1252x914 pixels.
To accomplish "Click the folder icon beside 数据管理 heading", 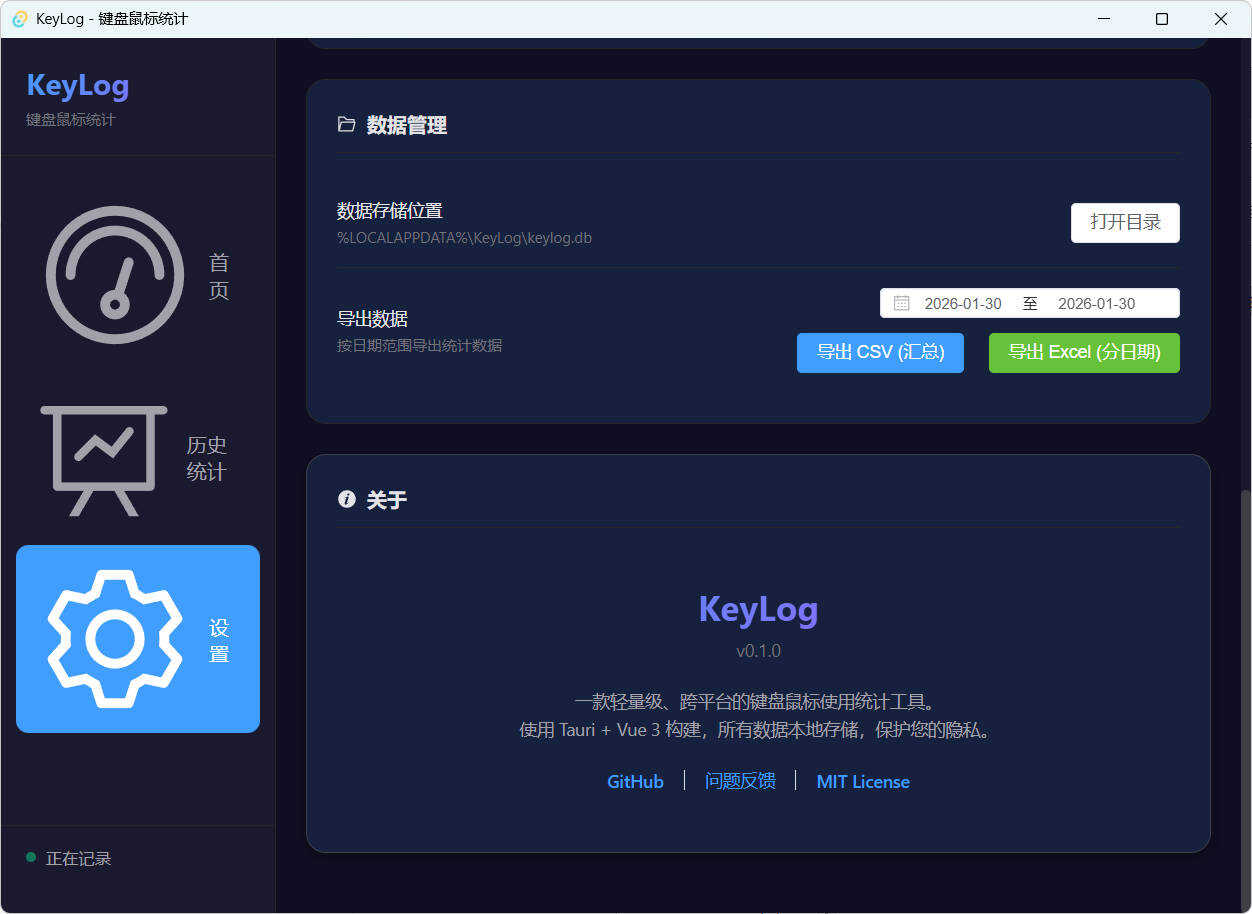I will 346,124.
